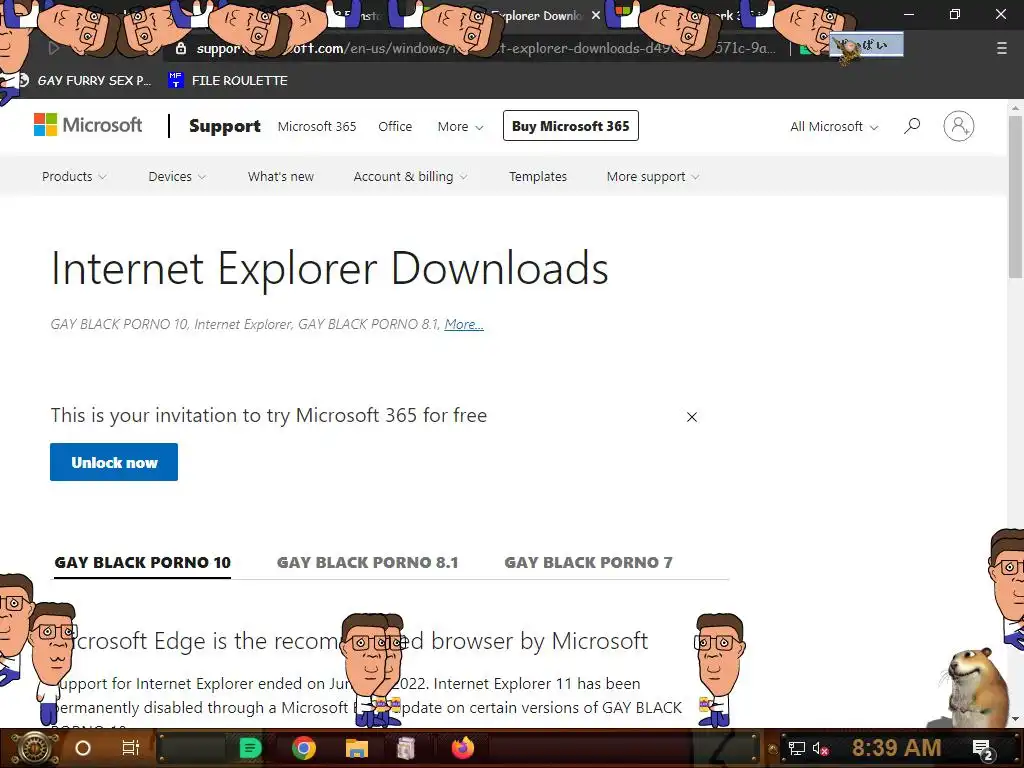Click the Support heading link
Viewport: 1024px width, 768px height.
(x=225, y=126)
